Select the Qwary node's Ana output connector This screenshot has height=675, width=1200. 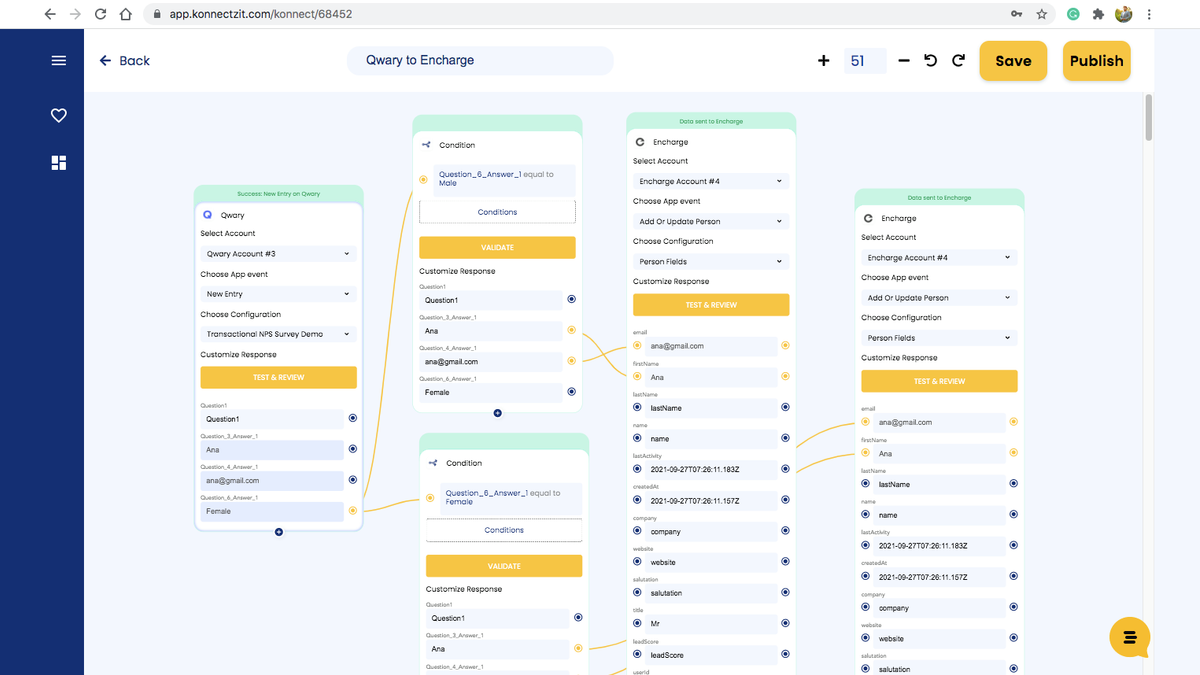click(353, 449)
